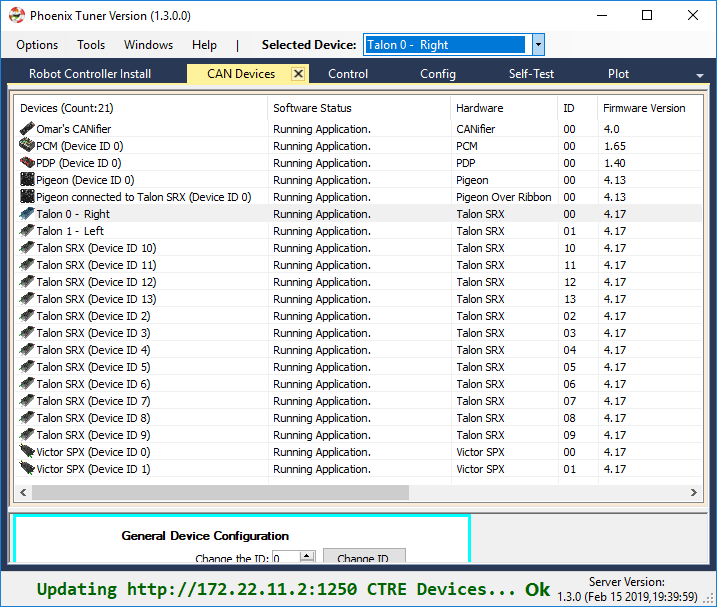The height and width of the screenshot is (607, 717).
Task: Open the Selected Device dropdown arrow
Action: (538, 45)
